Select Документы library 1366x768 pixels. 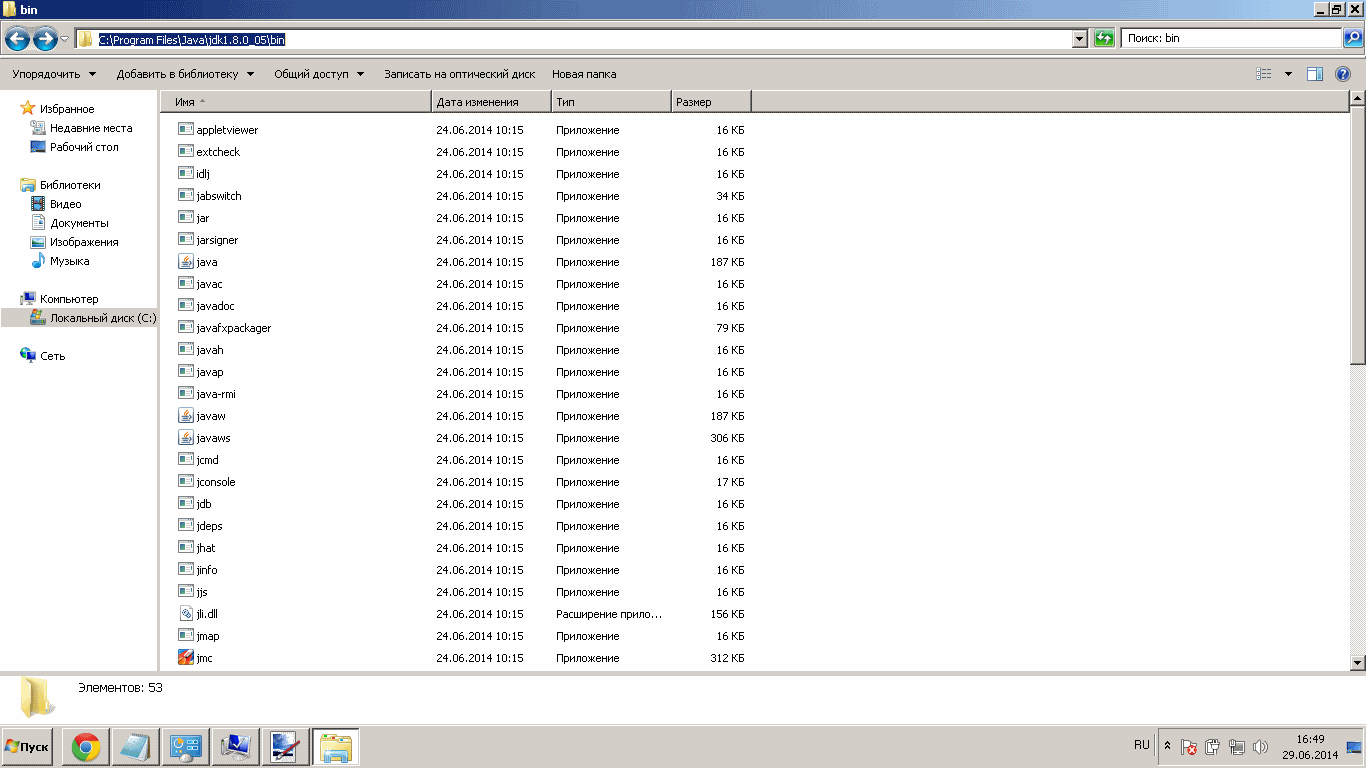[x=80, y=223]
